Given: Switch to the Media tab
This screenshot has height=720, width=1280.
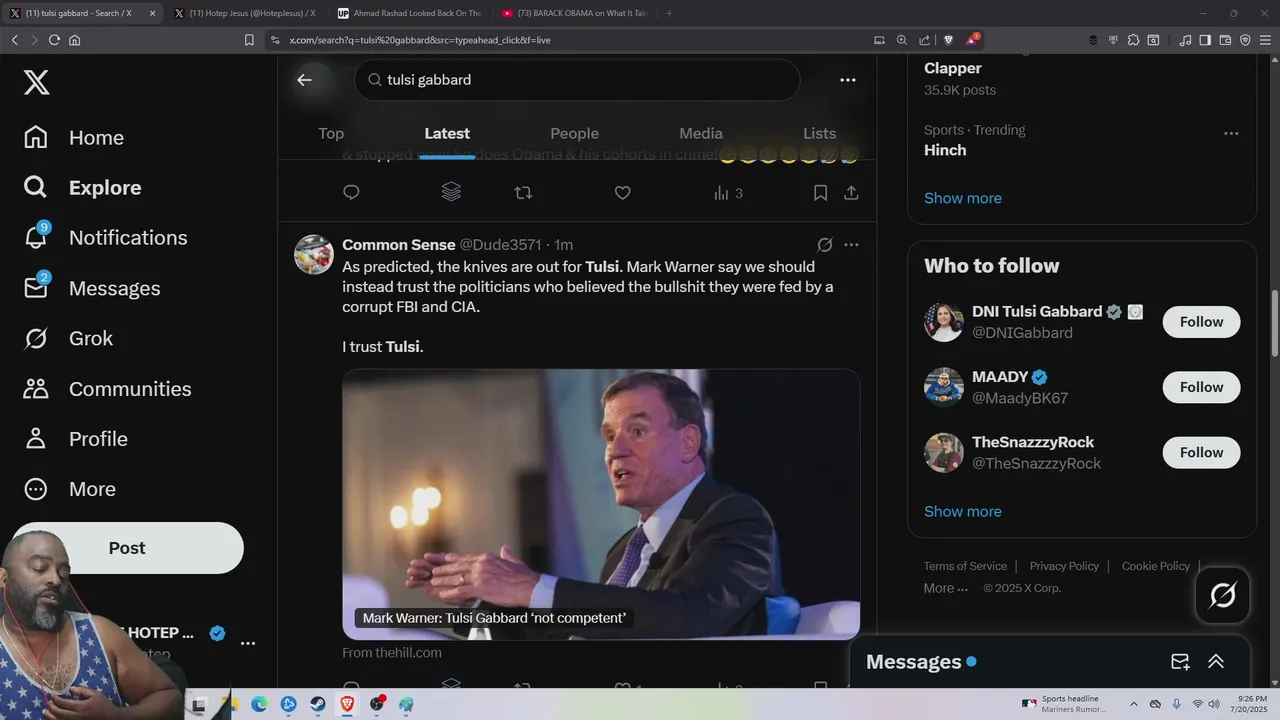Looking at the screenshot, I should coord(701,133).
